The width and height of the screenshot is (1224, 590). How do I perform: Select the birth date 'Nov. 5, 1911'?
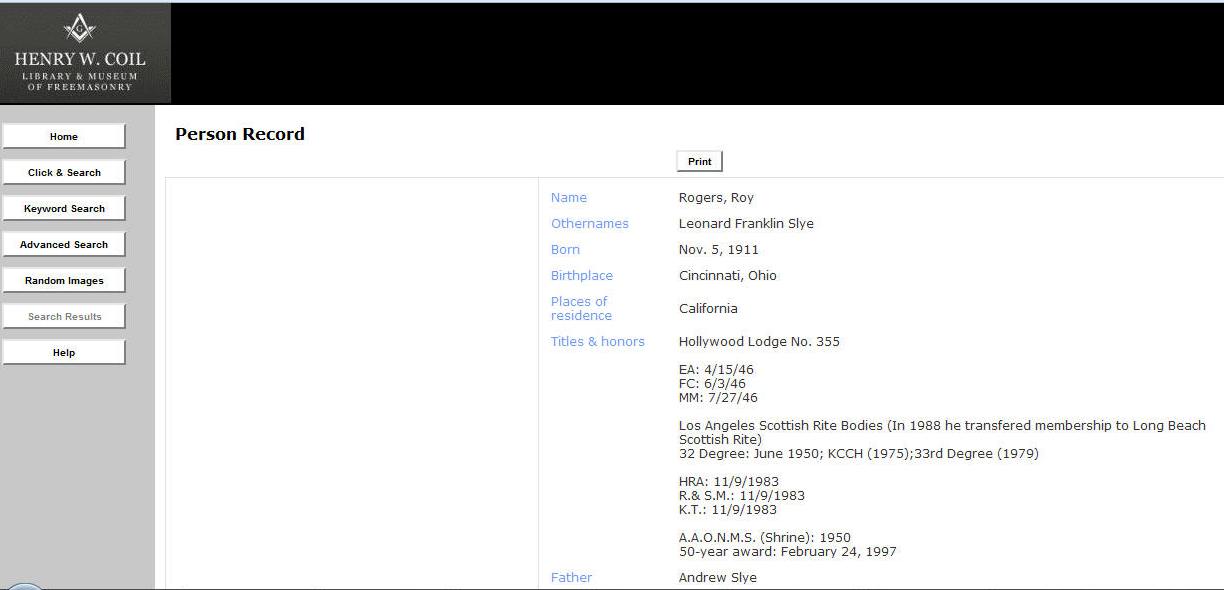(x=719, y=250)
